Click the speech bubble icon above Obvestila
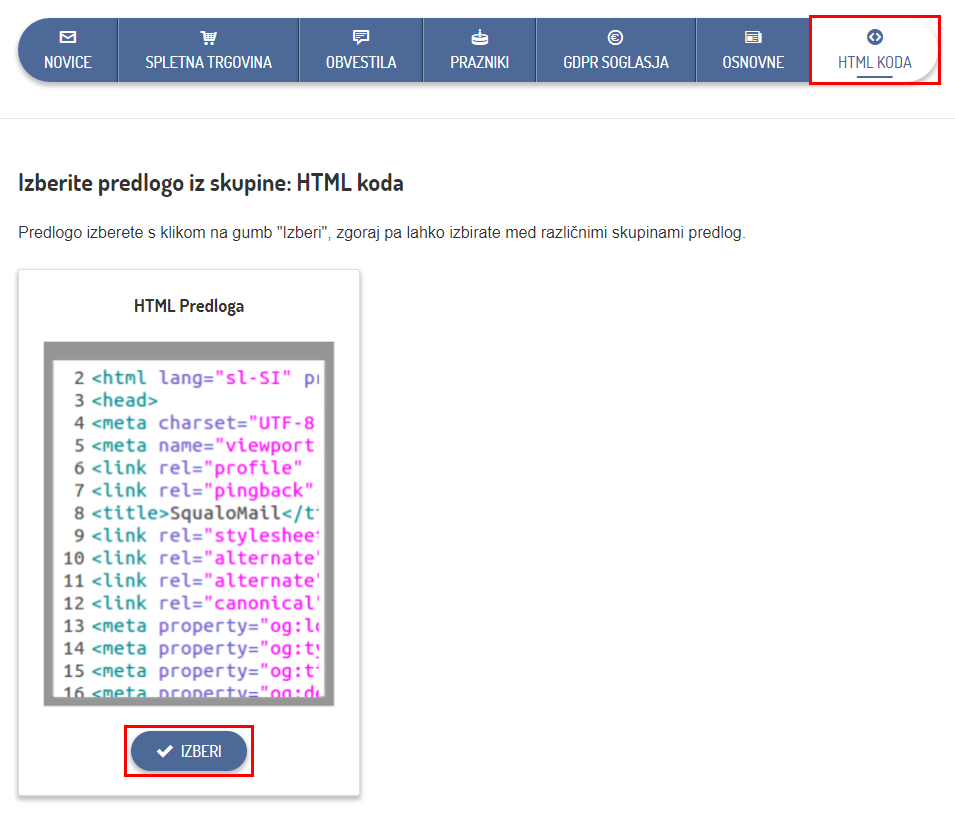The image size is (955, 819). click(361, 38)
